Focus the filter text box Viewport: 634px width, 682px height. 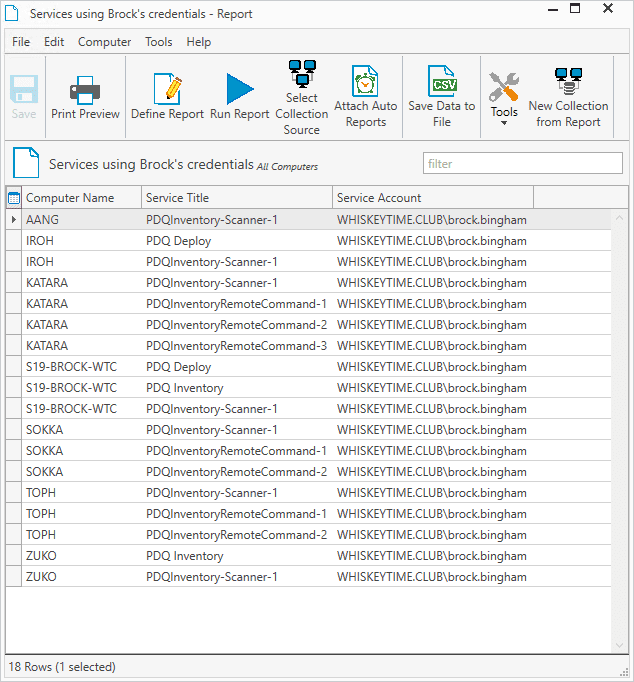(x=523, y=163)
